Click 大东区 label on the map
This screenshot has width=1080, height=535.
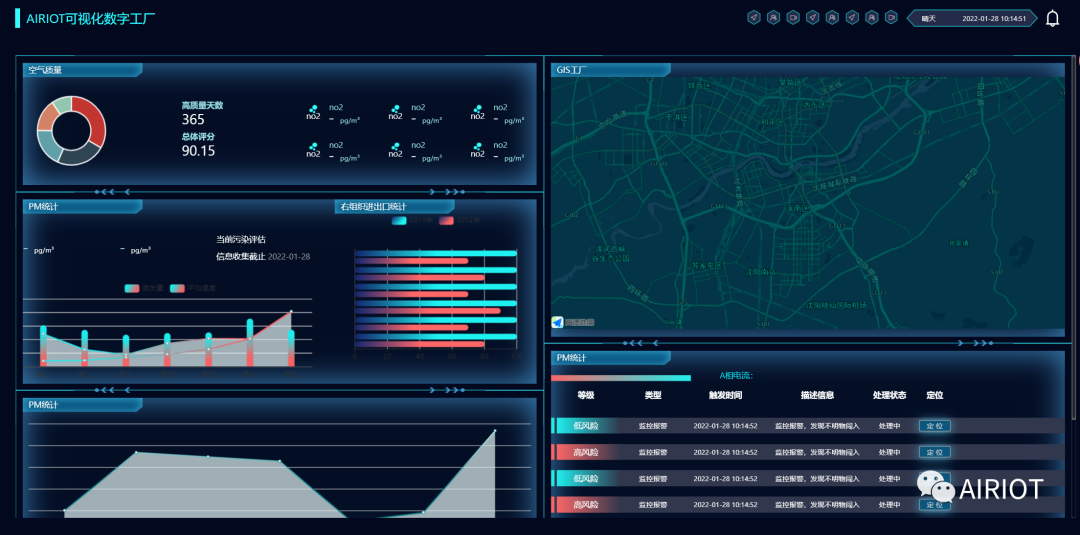(814, 104)
